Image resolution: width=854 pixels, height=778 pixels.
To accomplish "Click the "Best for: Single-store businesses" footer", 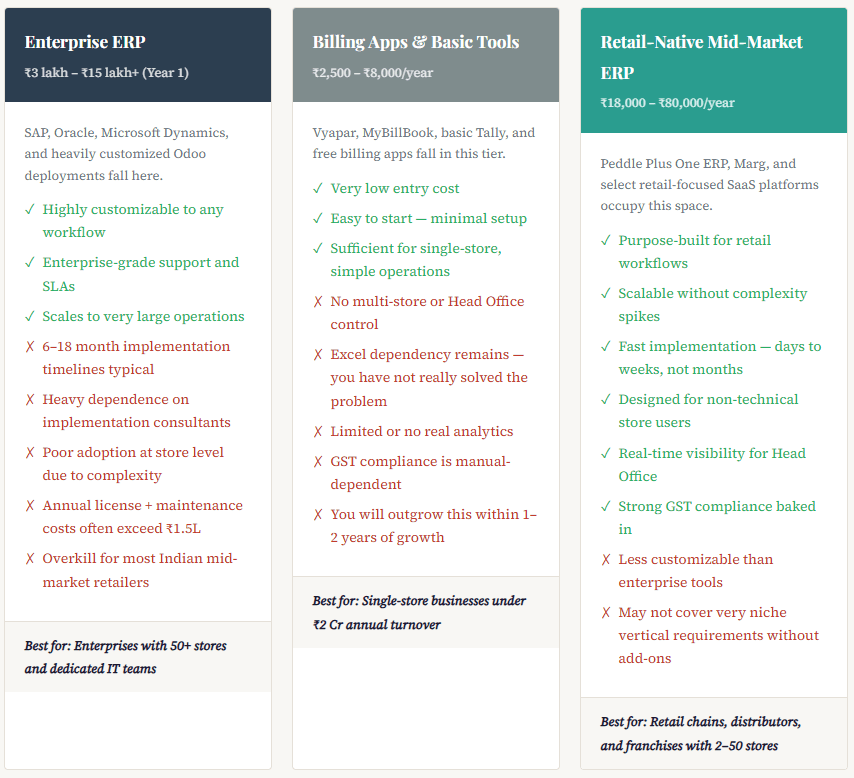I will point(418,612).
